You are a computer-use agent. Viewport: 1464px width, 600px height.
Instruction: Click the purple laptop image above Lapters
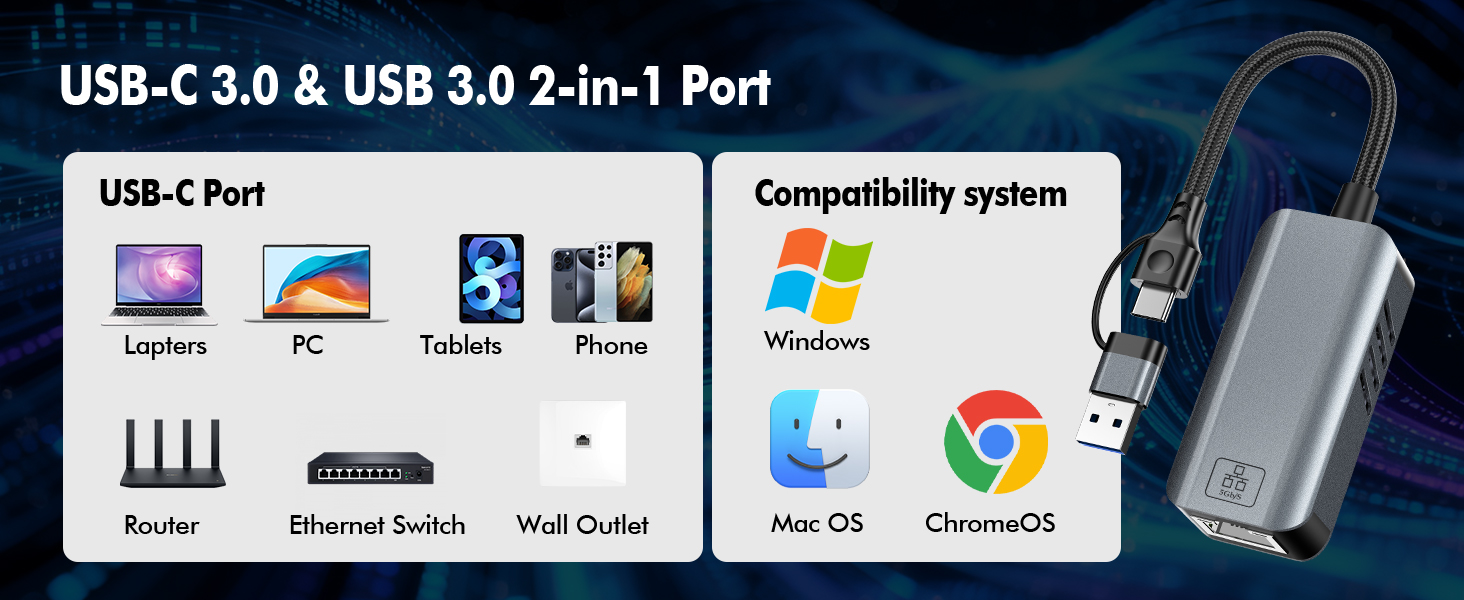(159, 285)
